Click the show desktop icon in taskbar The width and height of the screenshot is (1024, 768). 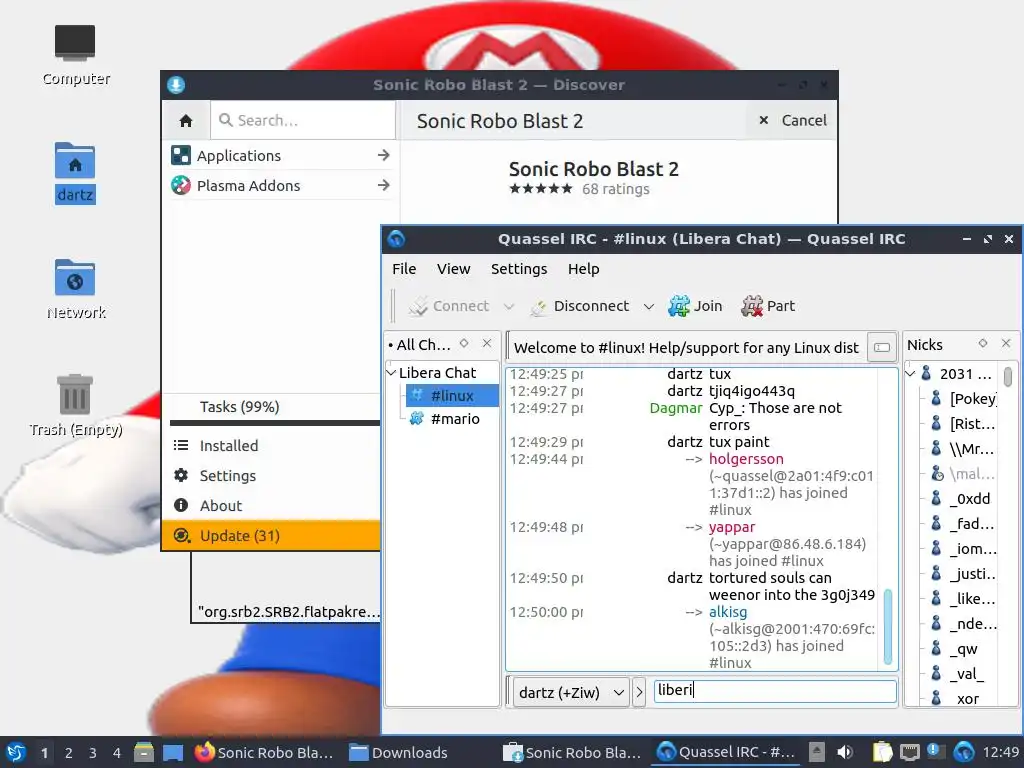tap(173, 752)
